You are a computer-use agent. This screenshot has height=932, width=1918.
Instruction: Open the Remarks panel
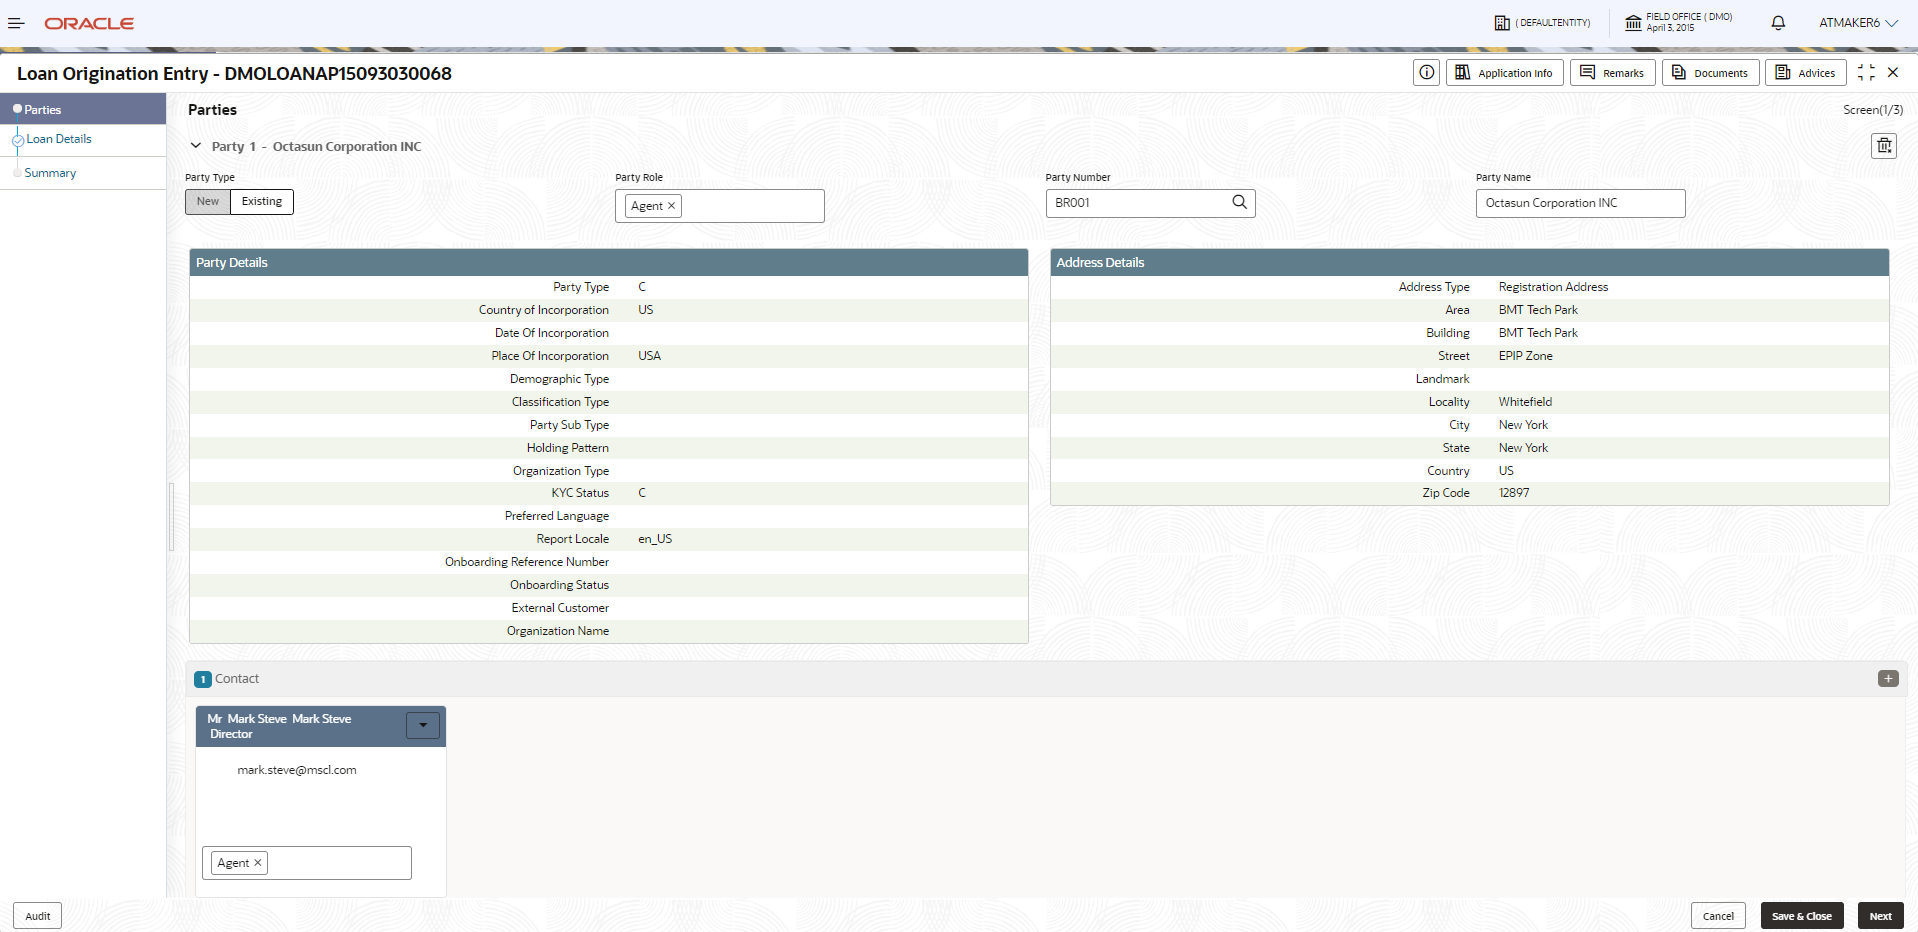[x=1612, y=72]
